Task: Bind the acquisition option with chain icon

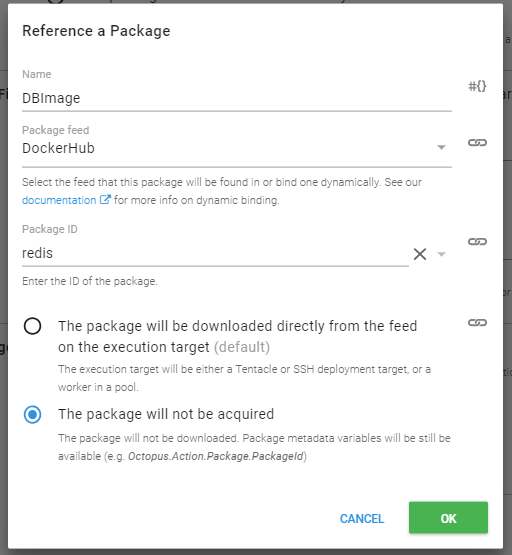Action: (x=477, y=323)
